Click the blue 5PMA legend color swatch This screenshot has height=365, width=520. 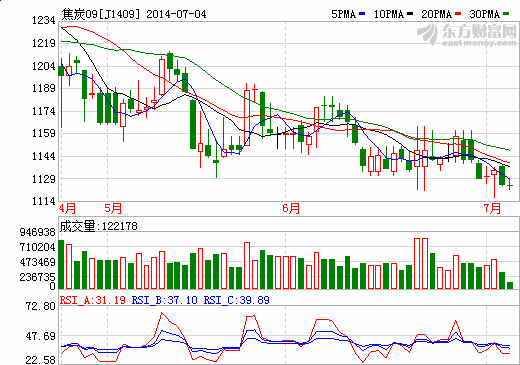pos(362,14)
